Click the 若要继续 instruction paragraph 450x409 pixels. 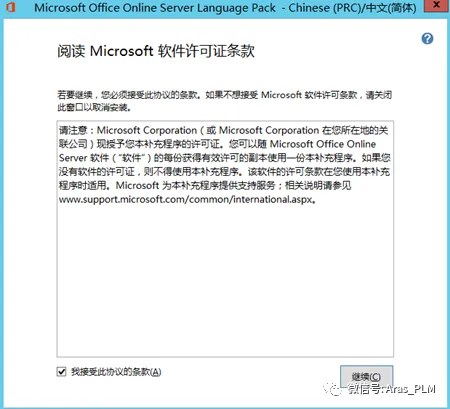(224, 101)
